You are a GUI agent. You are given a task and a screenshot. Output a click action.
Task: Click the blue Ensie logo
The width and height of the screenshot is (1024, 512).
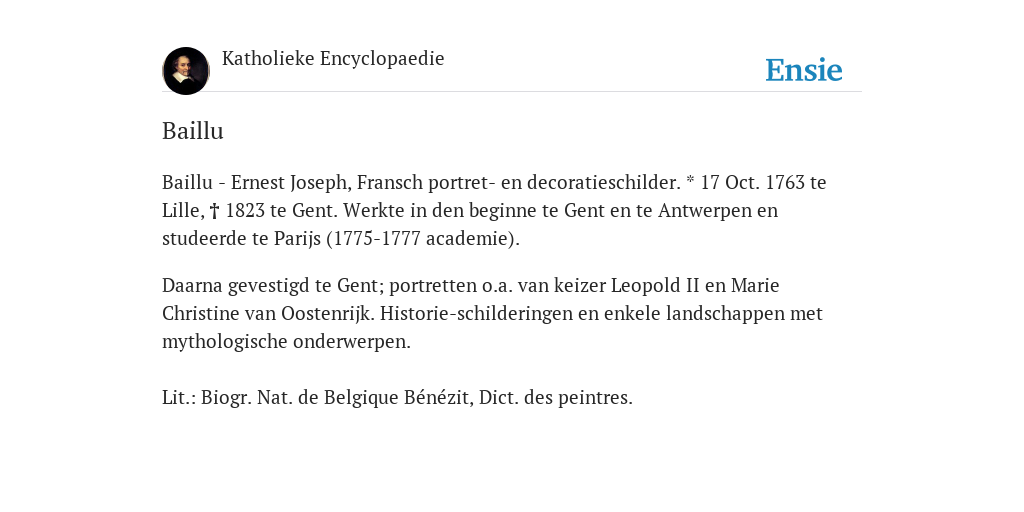point(804,70)
